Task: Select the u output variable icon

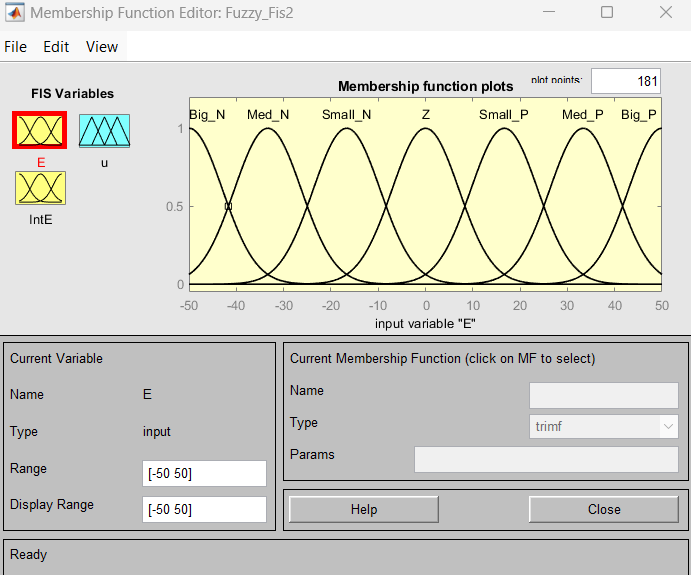Action: [x=104, y=130]
